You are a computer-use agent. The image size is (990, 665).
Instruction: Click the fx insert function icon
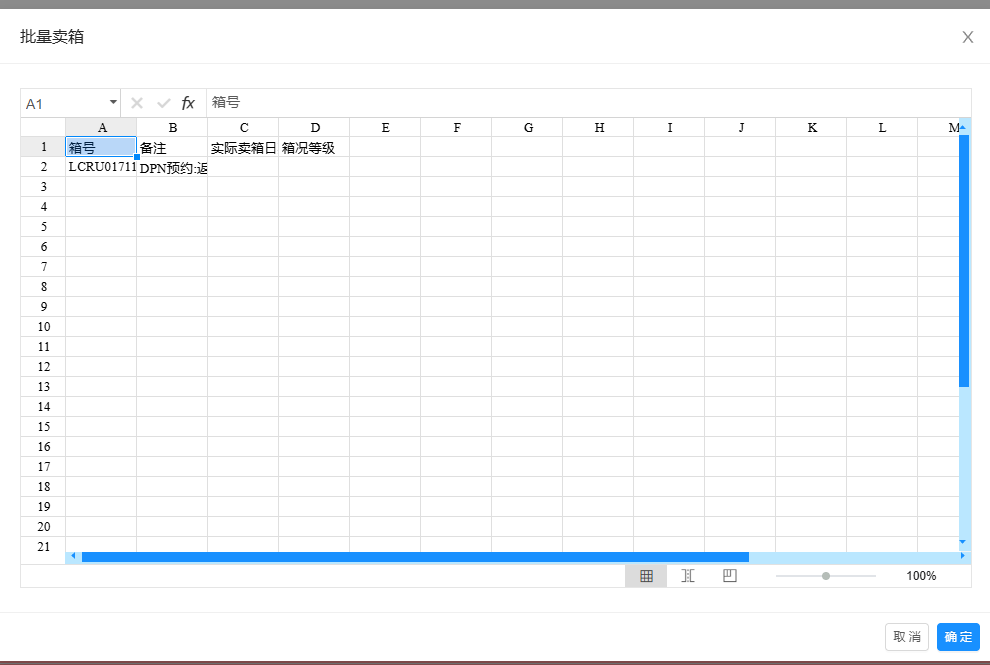[188, 103]
